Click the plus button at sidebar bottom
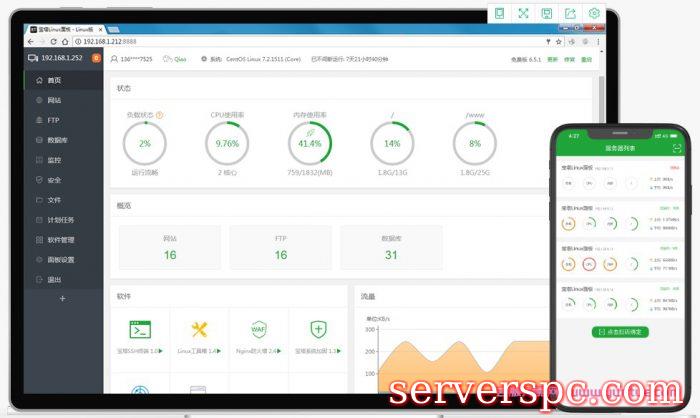The height and width of the screenshot is (418, 700). (62, 298)
